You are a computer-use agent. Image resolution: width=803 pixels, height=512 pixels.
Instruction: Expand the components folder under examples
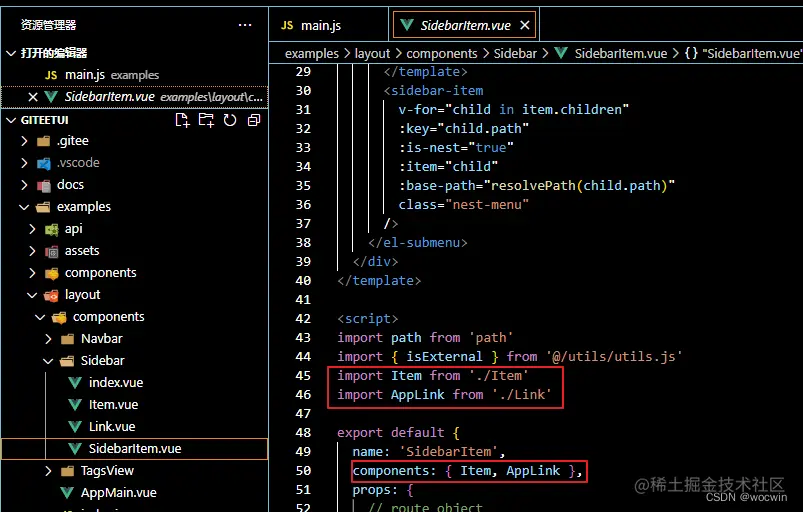coord(32,273)
